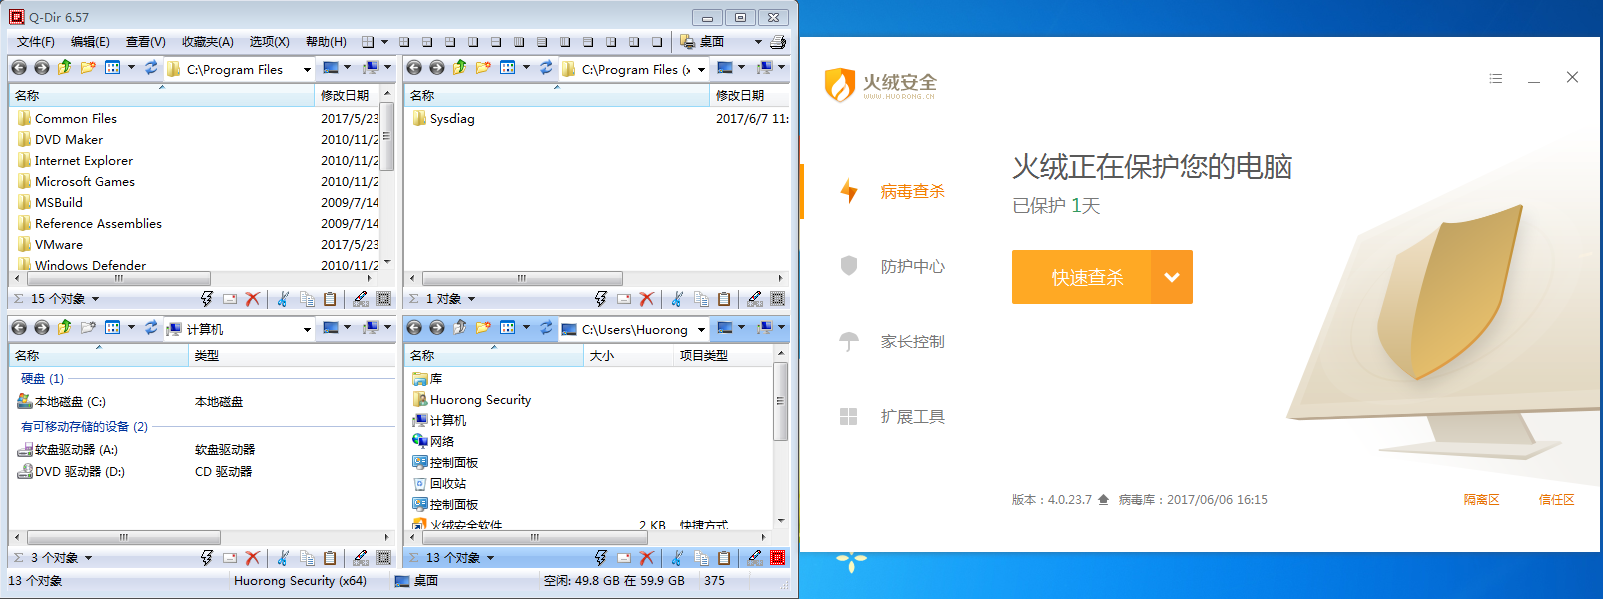The width and height of the screenshot is (1603, 599).
Task: Select the Sysdiag folder
Action: pos(444,118)
